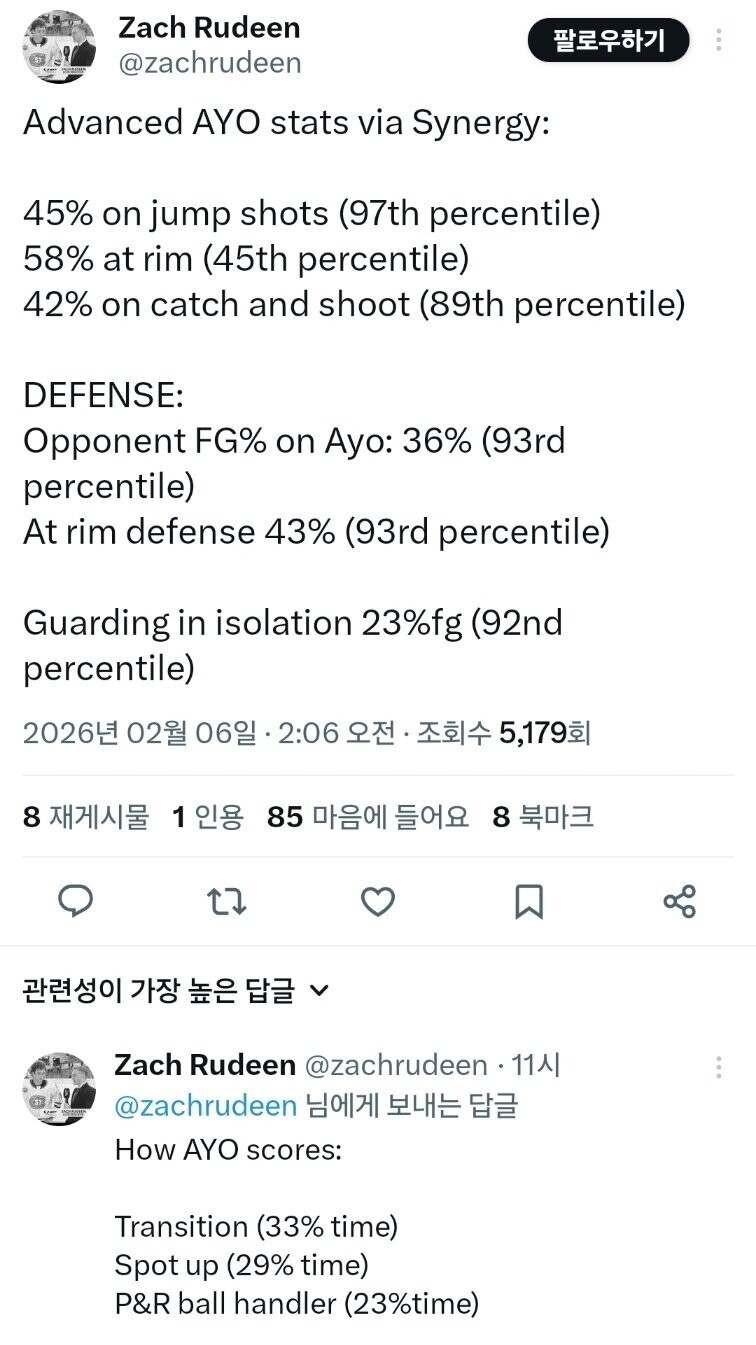Bookmark the tweet with bookmark icon
The height and width of the screenshot is (1345, 756).
tap(528, 902)
